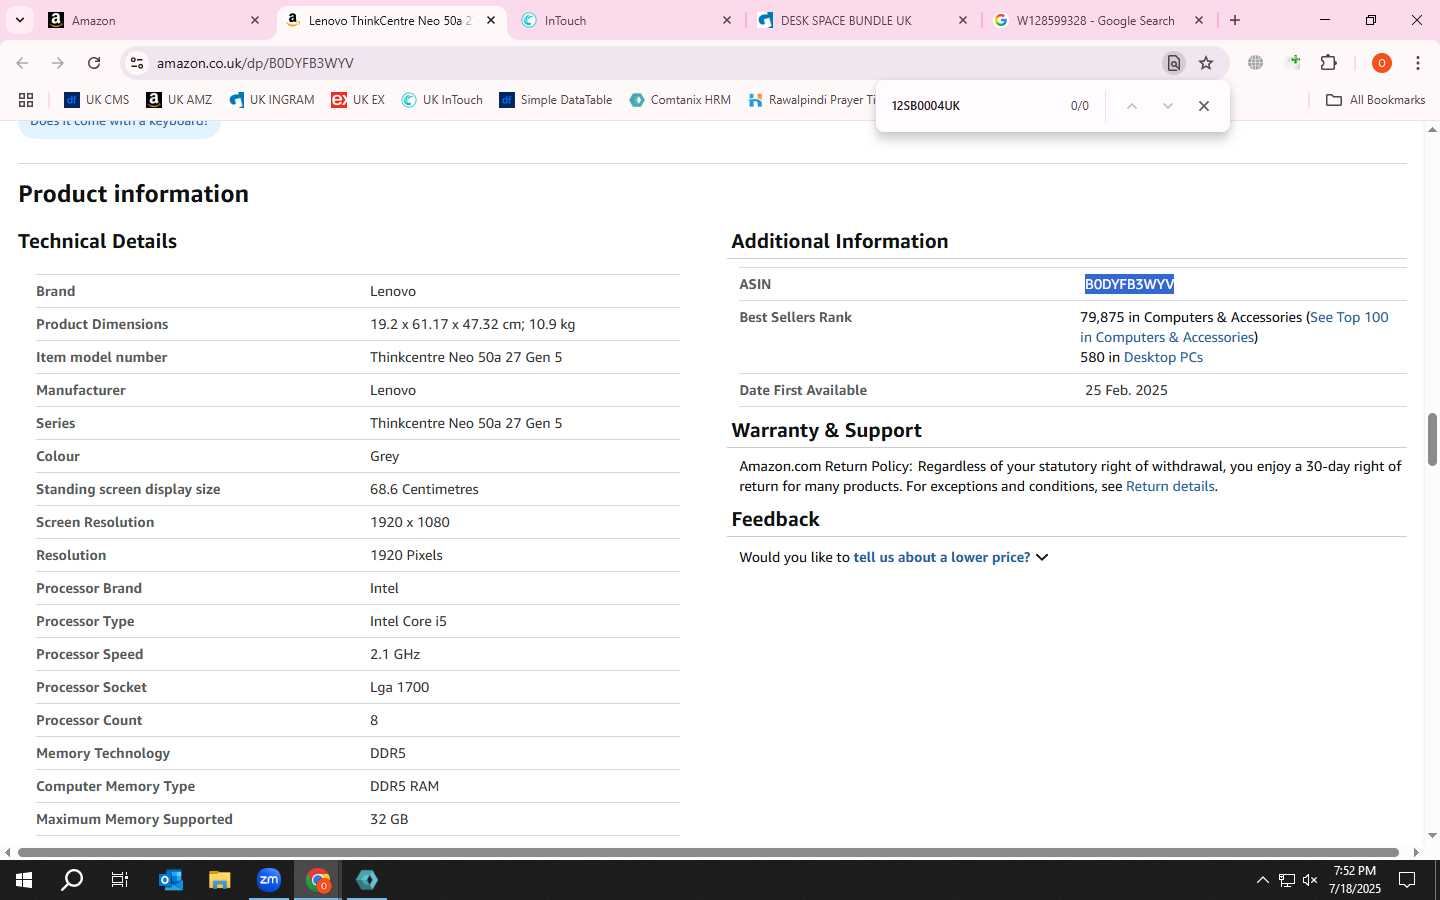Open the Extensions puzzle icon

click(x=1329, y=63)
